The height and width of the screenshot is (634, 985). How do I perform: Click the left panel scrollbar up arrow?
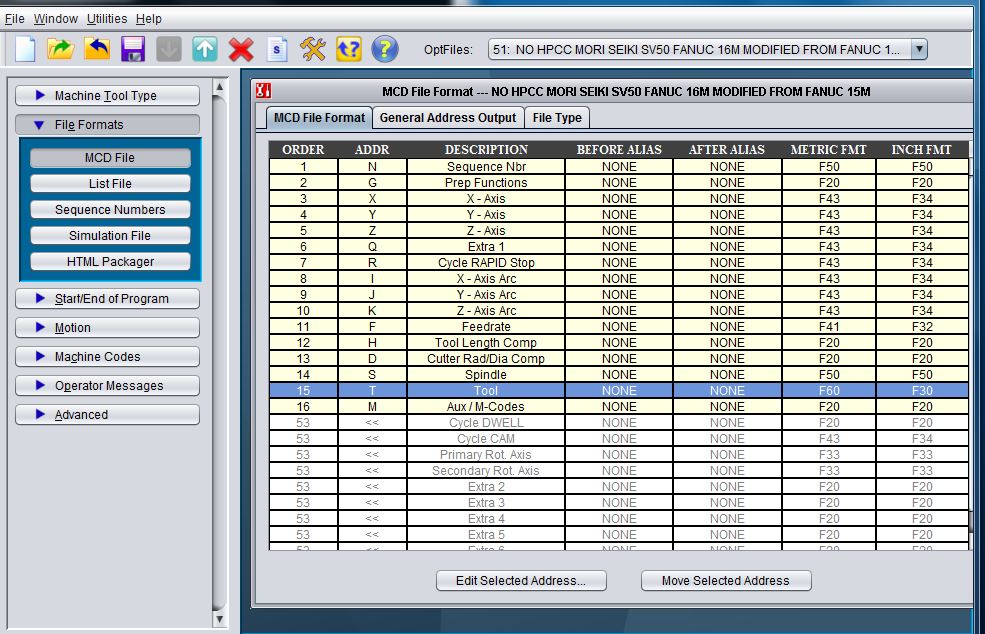pos(219,87)
